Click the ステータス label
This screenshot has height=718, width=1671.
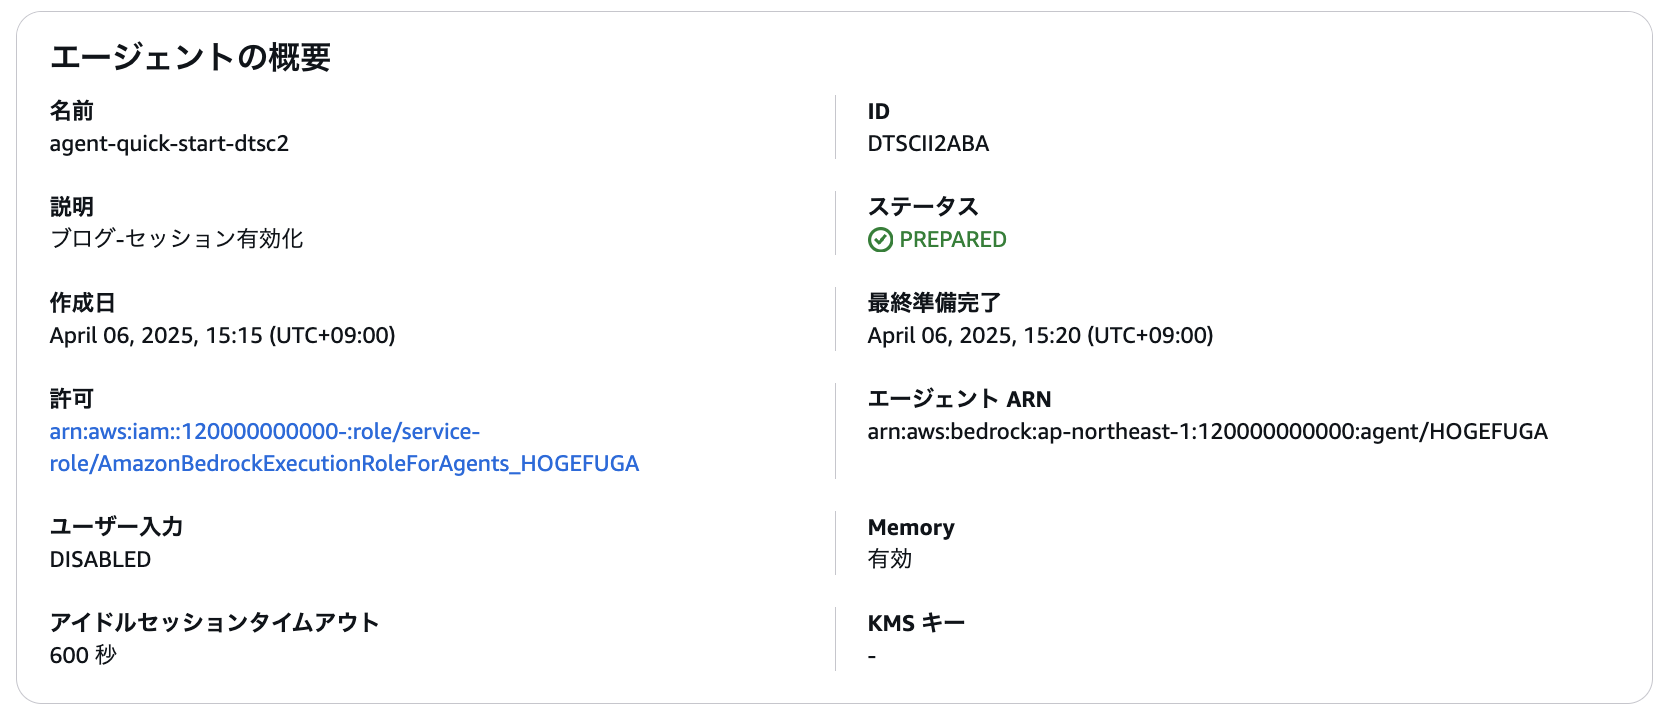(x=923, y=207)
